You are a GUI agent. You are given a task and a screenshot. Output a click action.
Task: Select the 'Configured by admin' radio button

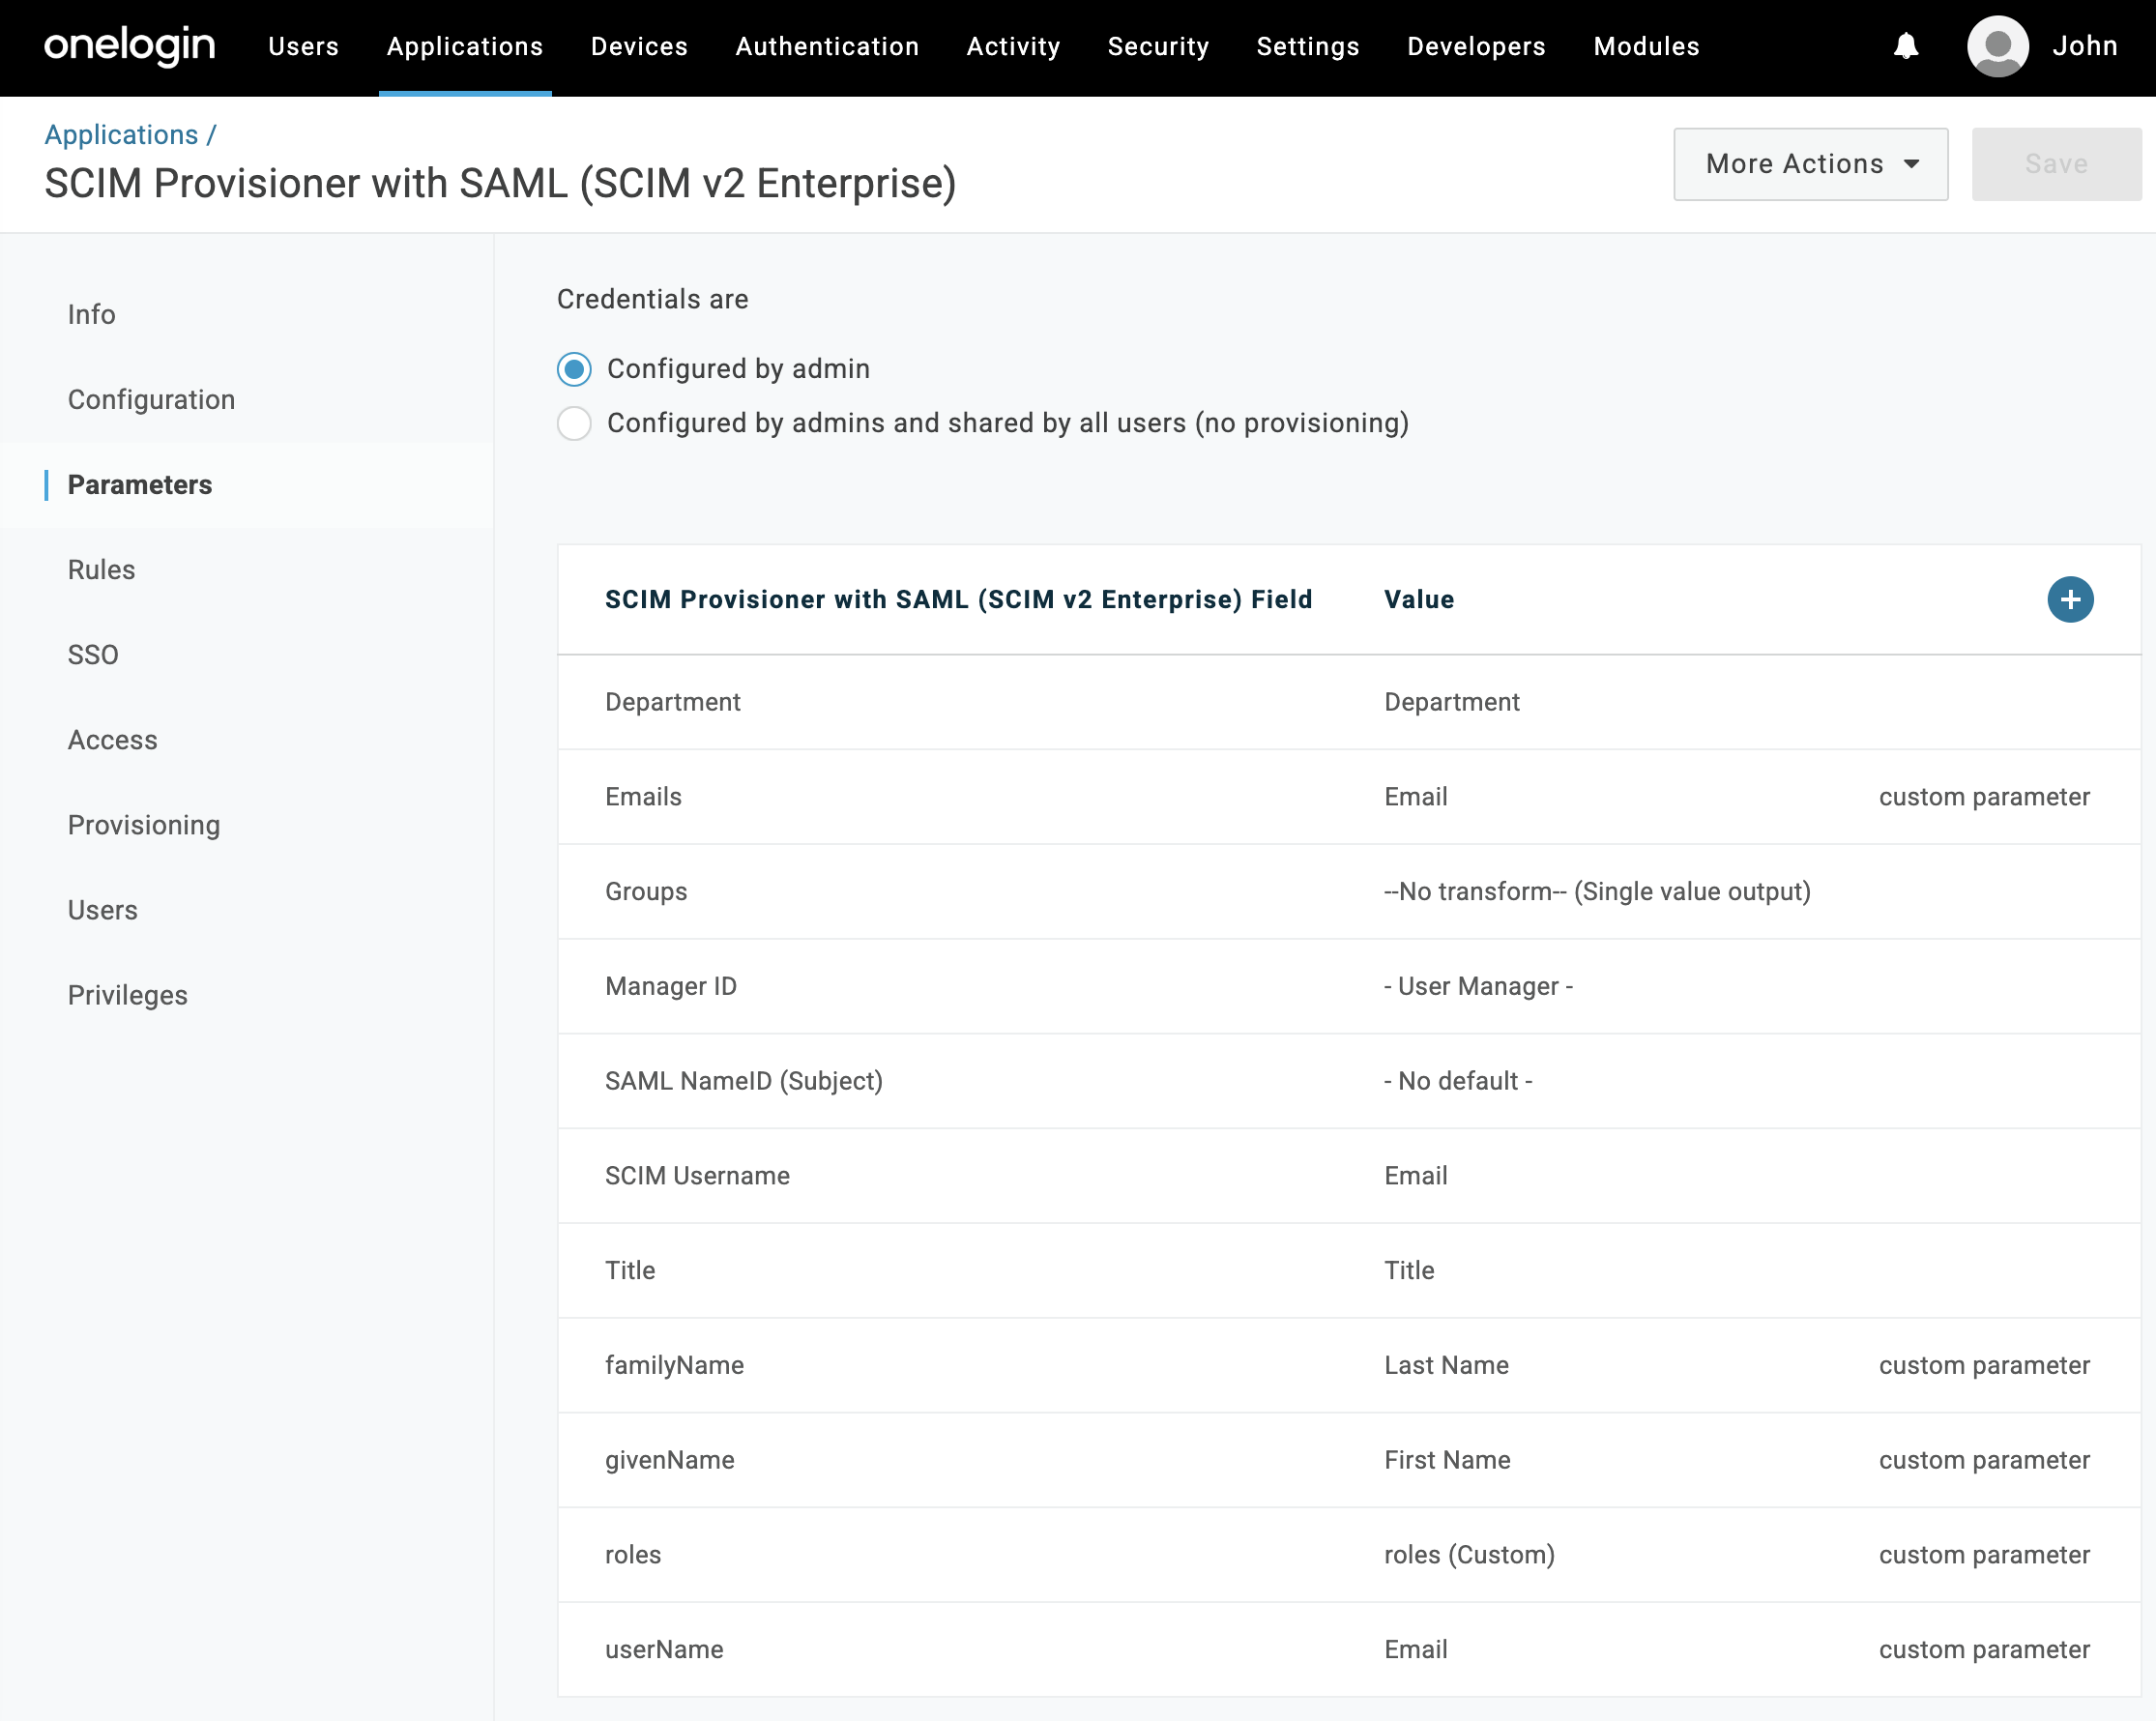[x=574, y=369]
